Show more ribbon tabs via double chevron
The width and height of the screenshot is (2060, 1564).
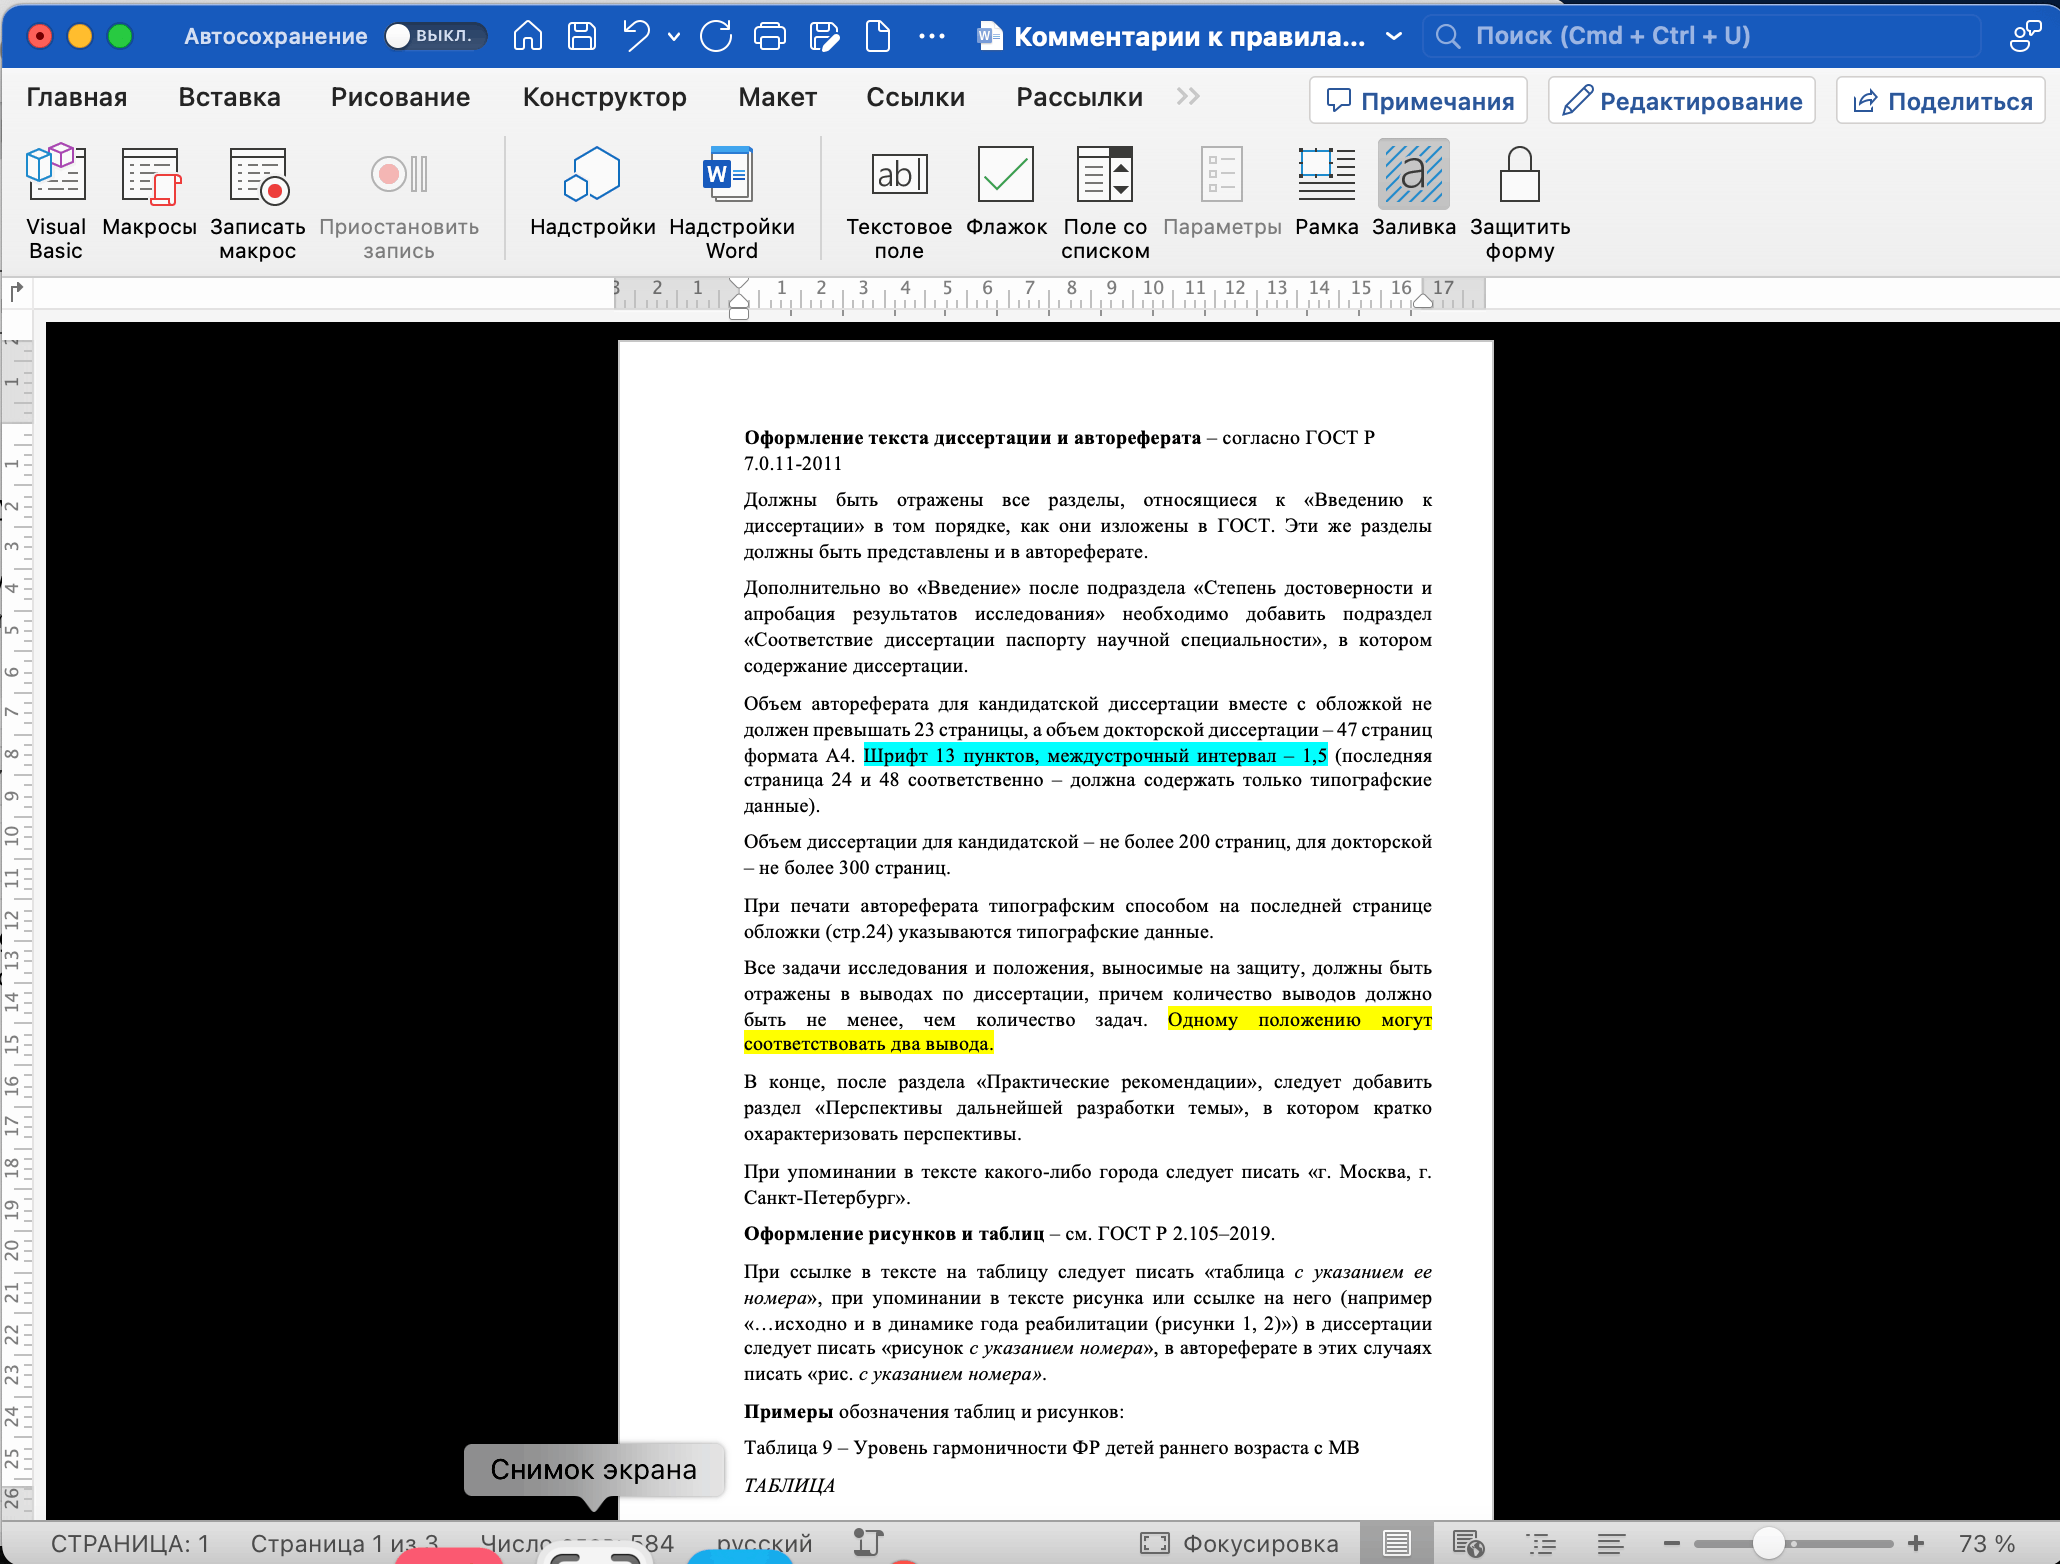[1188, 97]
